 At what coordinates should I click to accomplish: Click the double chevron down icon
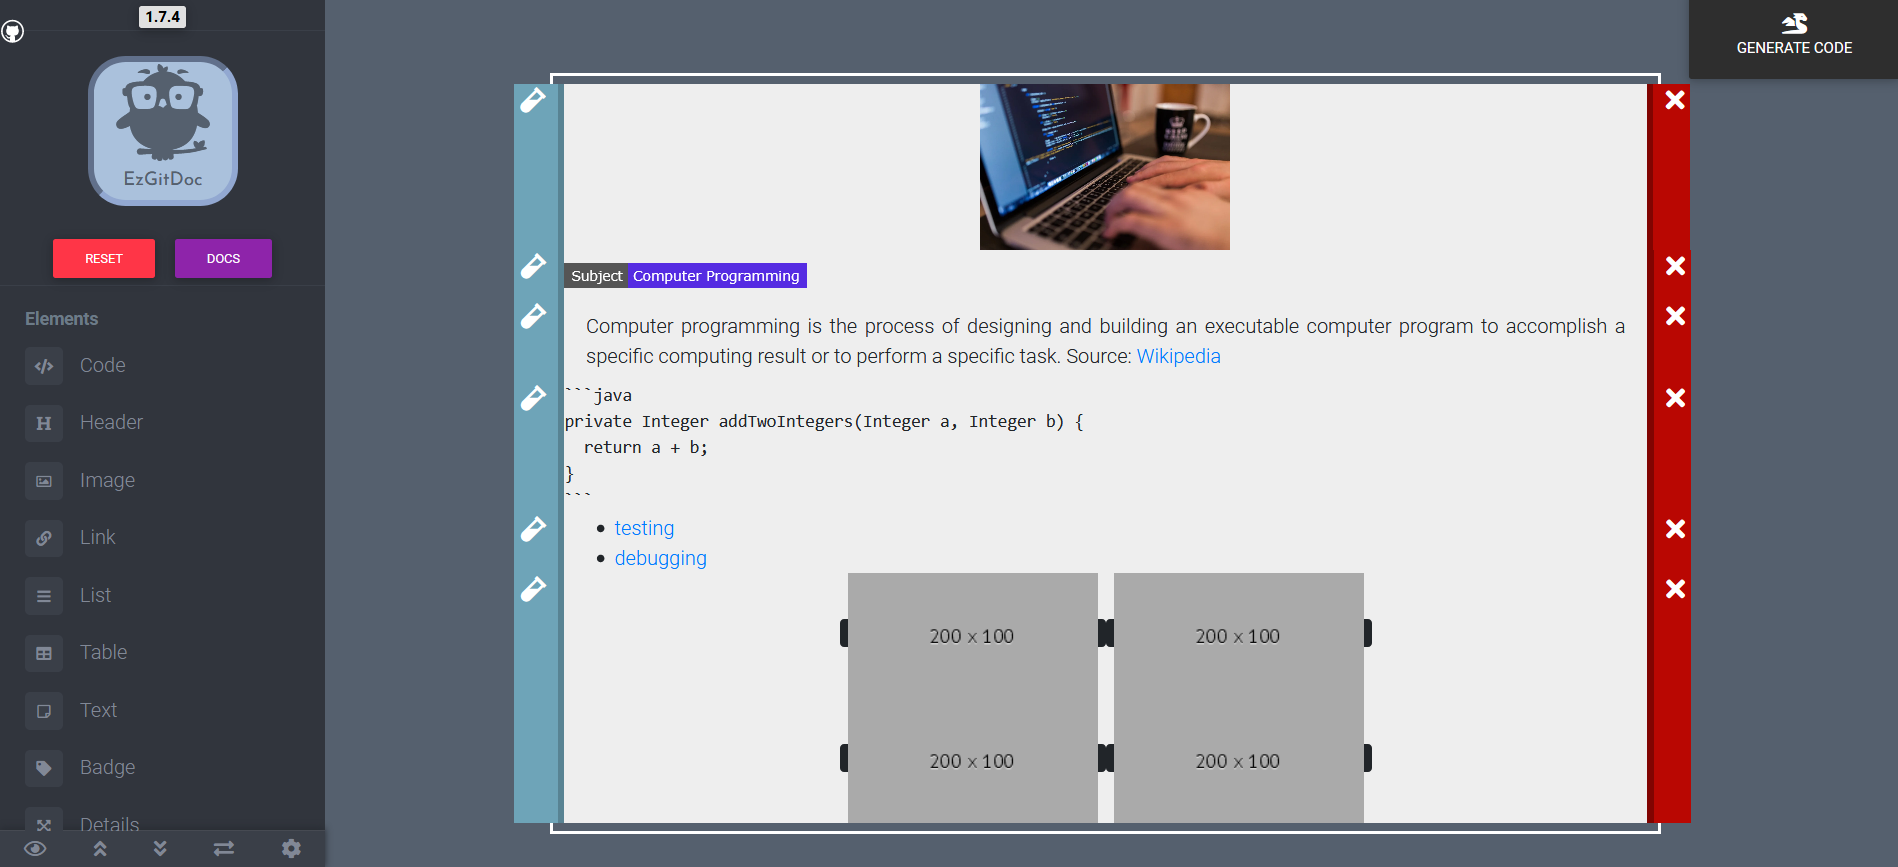[160, 849]
